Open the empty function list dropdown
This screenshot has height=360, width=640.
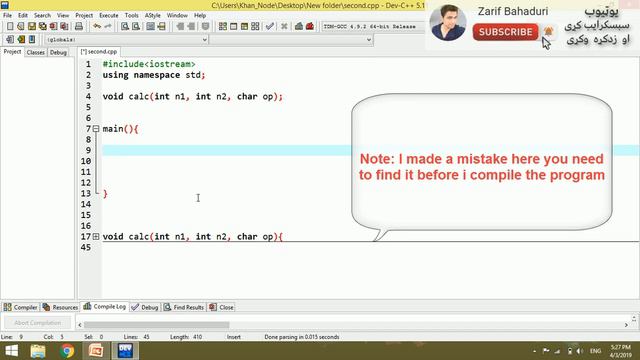291,40
